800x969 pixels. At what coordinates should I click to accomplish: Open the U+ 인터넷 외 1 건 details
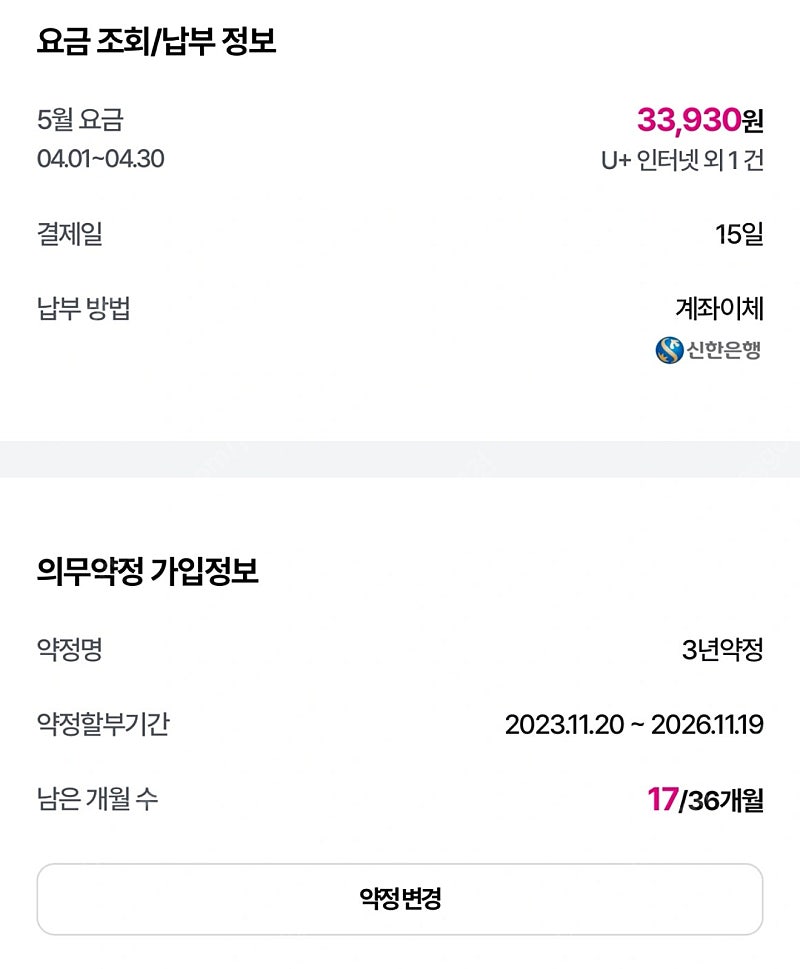(x=682, y=161)
